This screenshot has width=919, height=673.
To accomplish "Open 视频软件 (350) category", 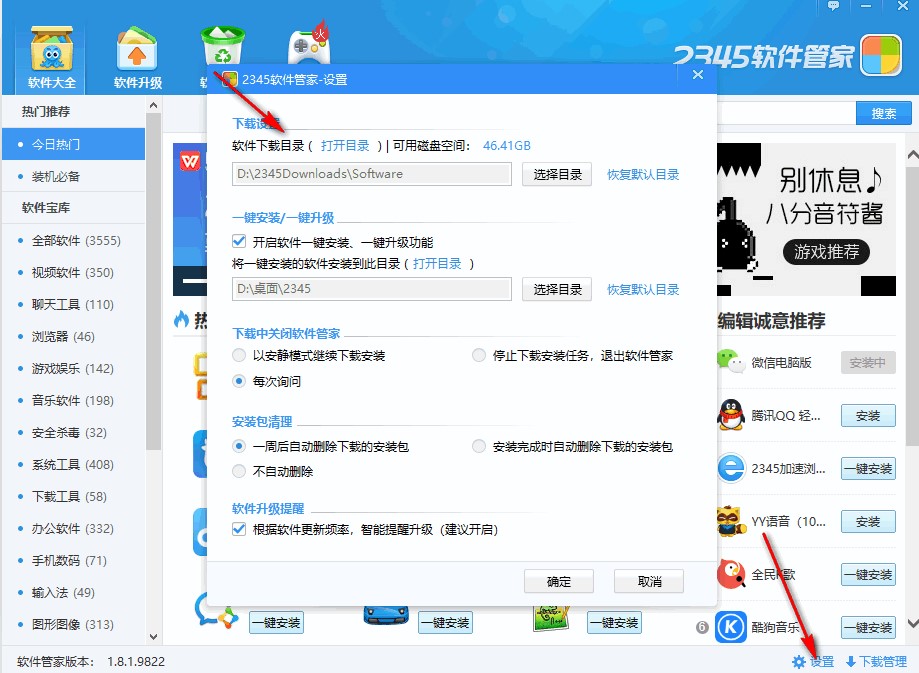I will point(73,273).
